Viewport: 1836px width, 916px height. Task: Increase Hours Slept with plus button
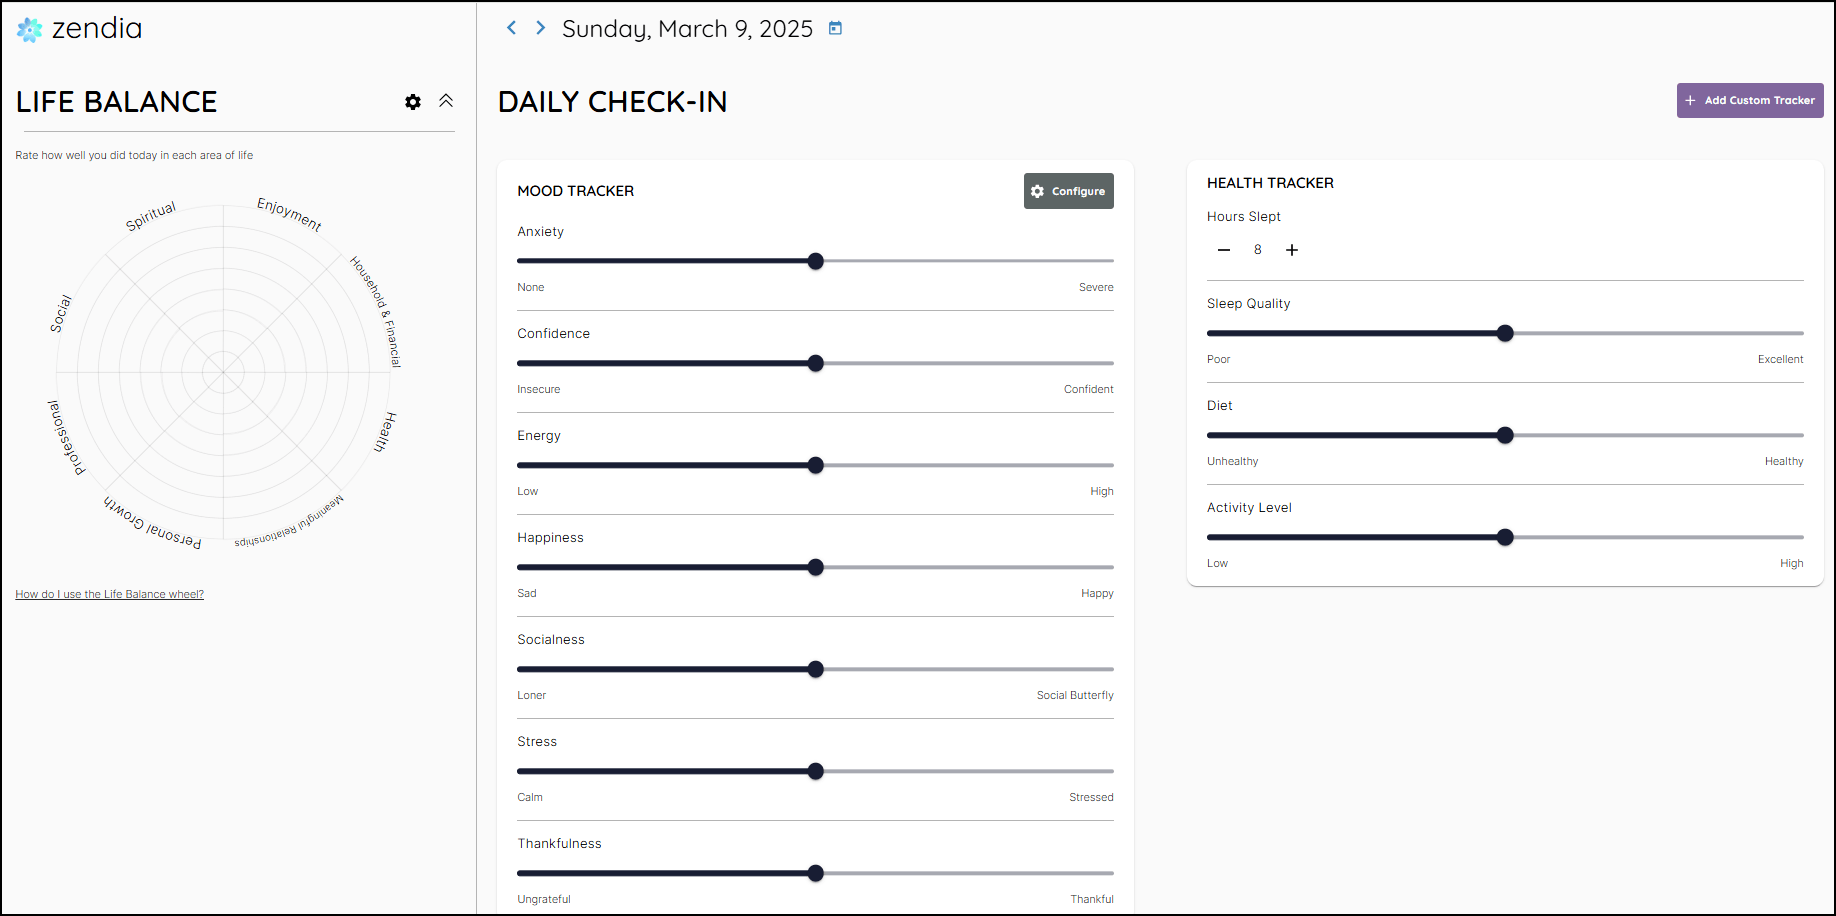(x=1292, y=250)
